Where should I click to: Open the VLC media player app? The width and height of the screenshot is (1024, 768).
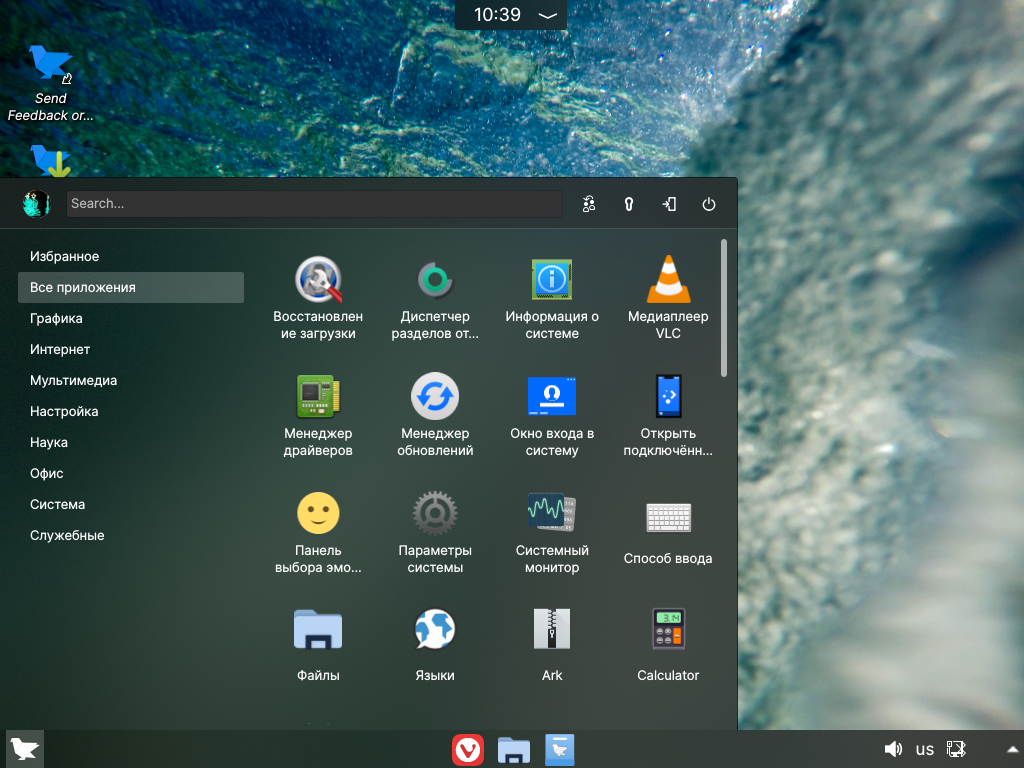[x=668, y=298]
